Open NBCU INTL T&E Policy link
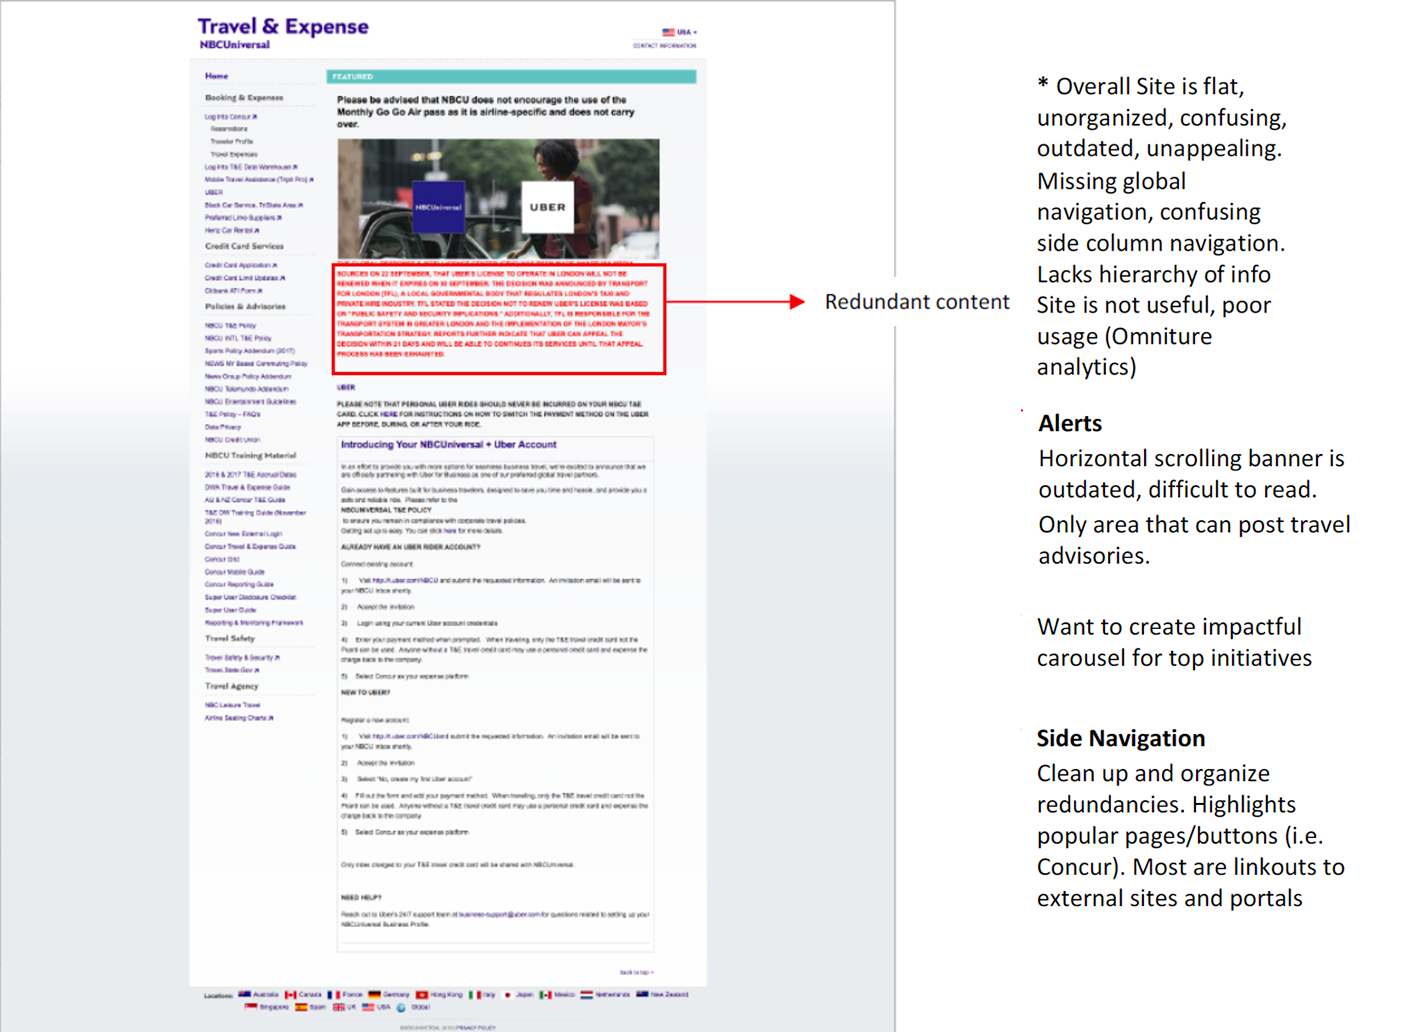 [238, 338]
